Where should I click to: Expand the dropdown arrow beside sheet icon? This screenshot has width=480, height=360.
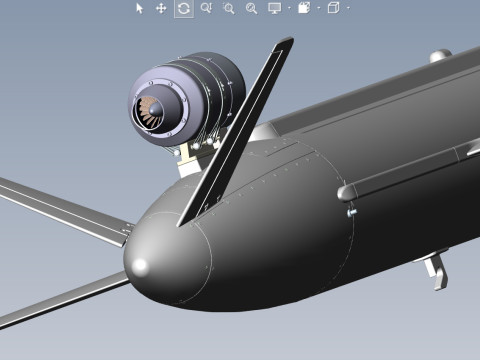click(x=319, y=8)
